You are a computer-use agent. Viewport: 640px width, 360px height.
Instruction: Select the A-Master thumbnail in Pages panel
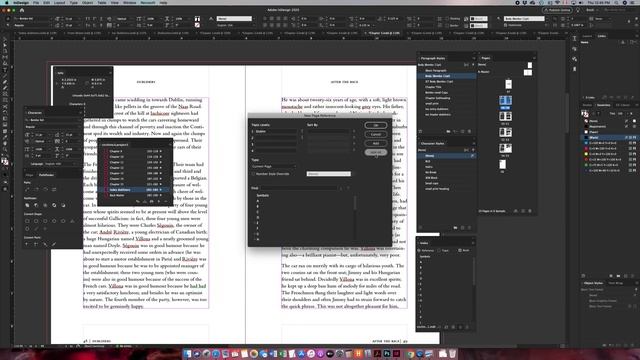tap(527, 73)
